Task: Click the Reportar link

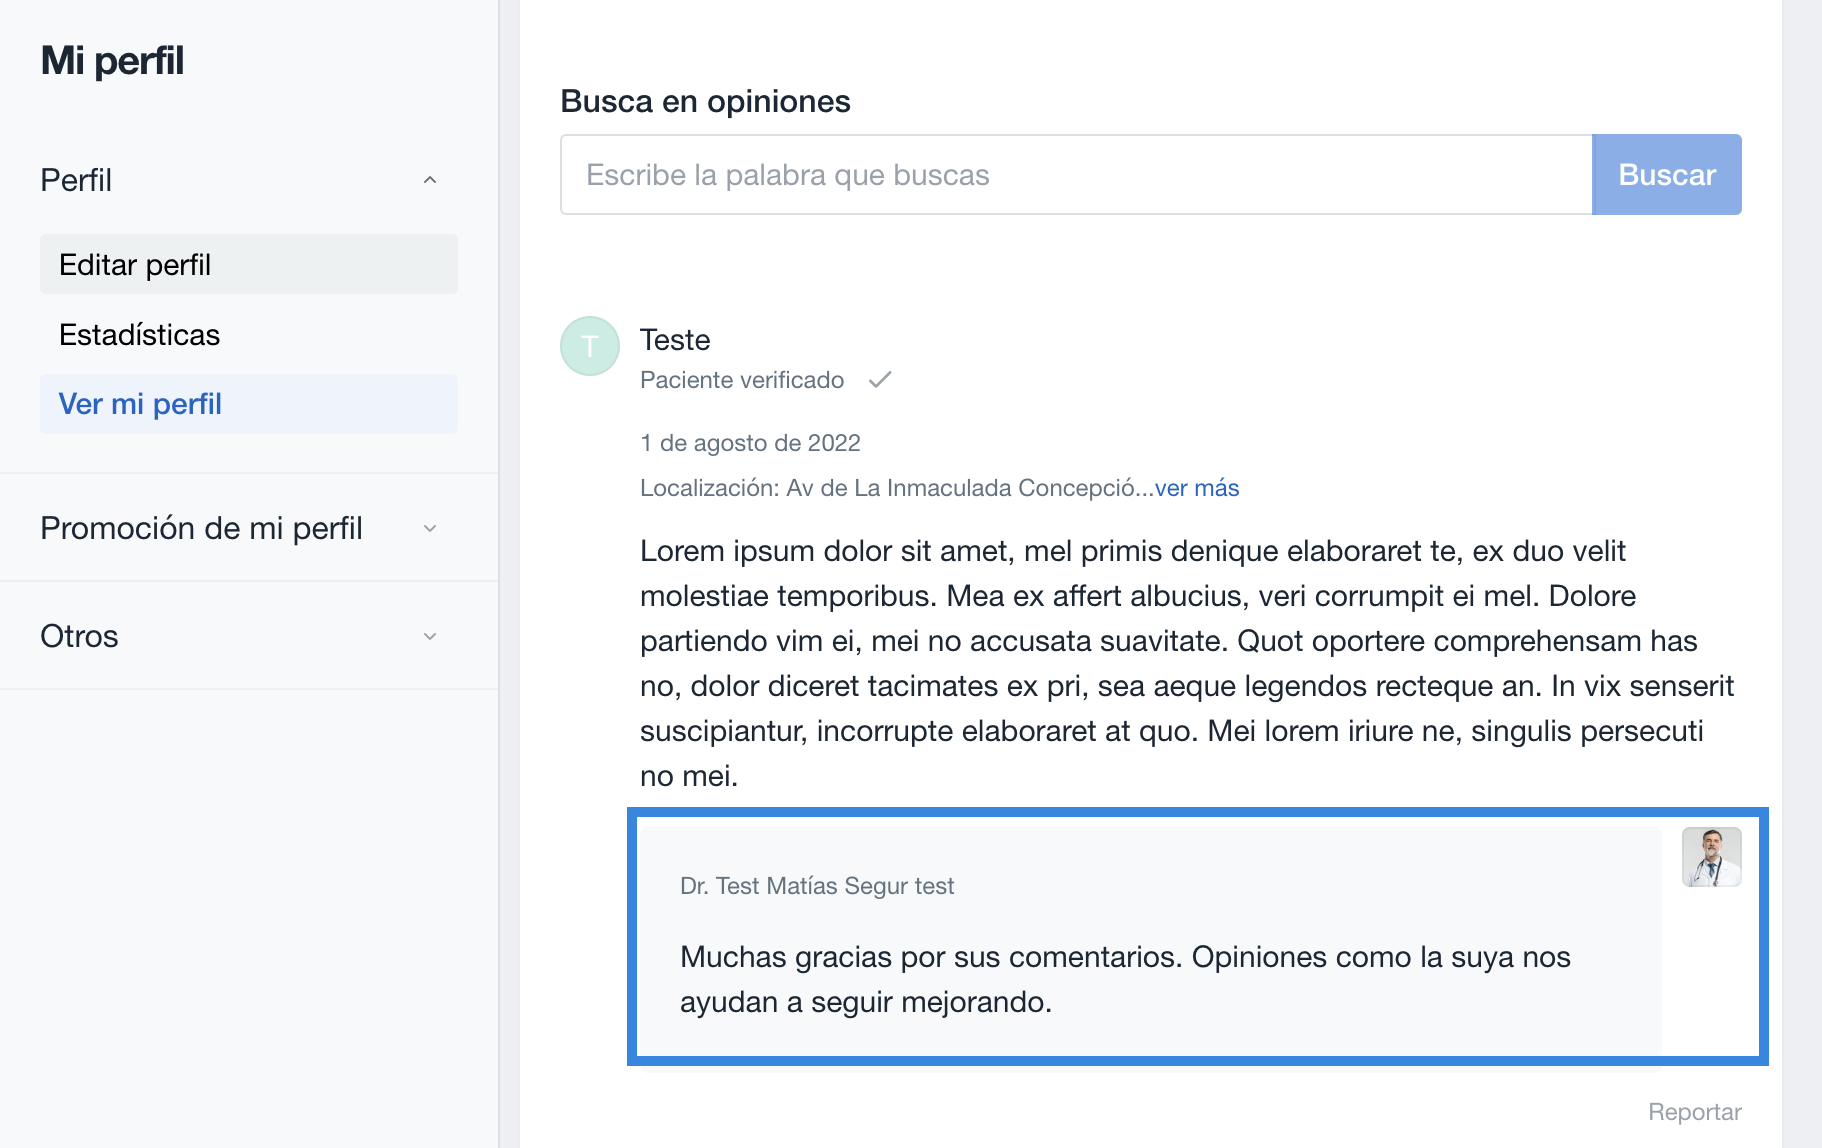Action: coord(1694,1111)
